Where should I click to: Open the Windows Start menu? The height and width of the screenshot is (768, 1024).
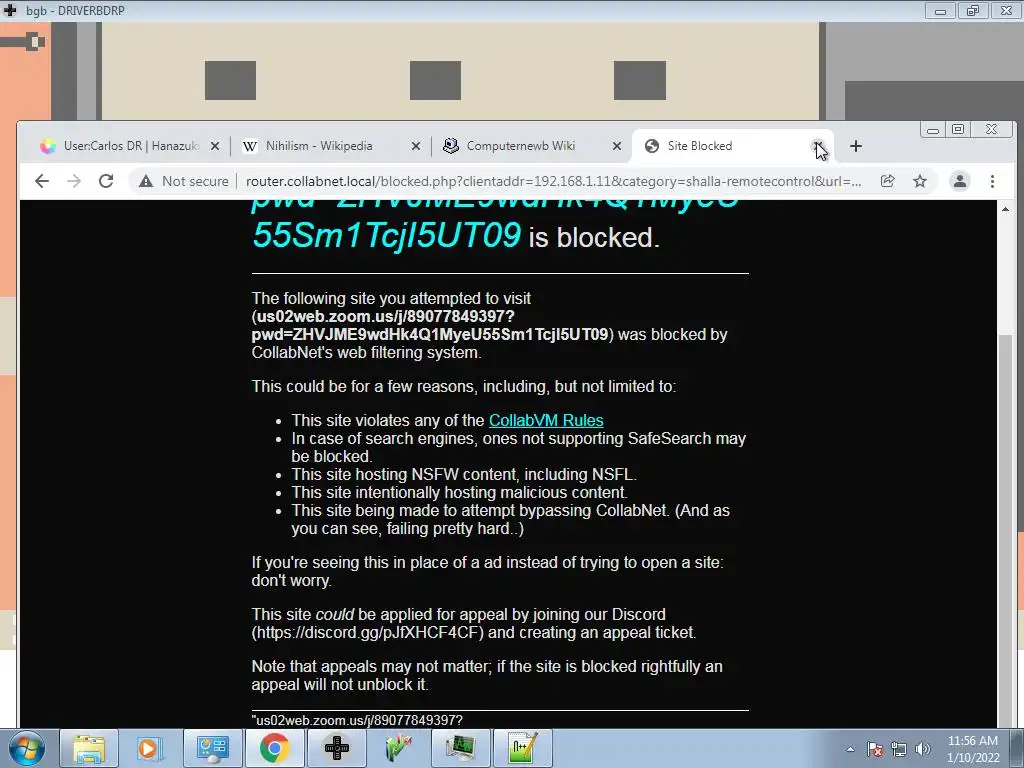25,748
